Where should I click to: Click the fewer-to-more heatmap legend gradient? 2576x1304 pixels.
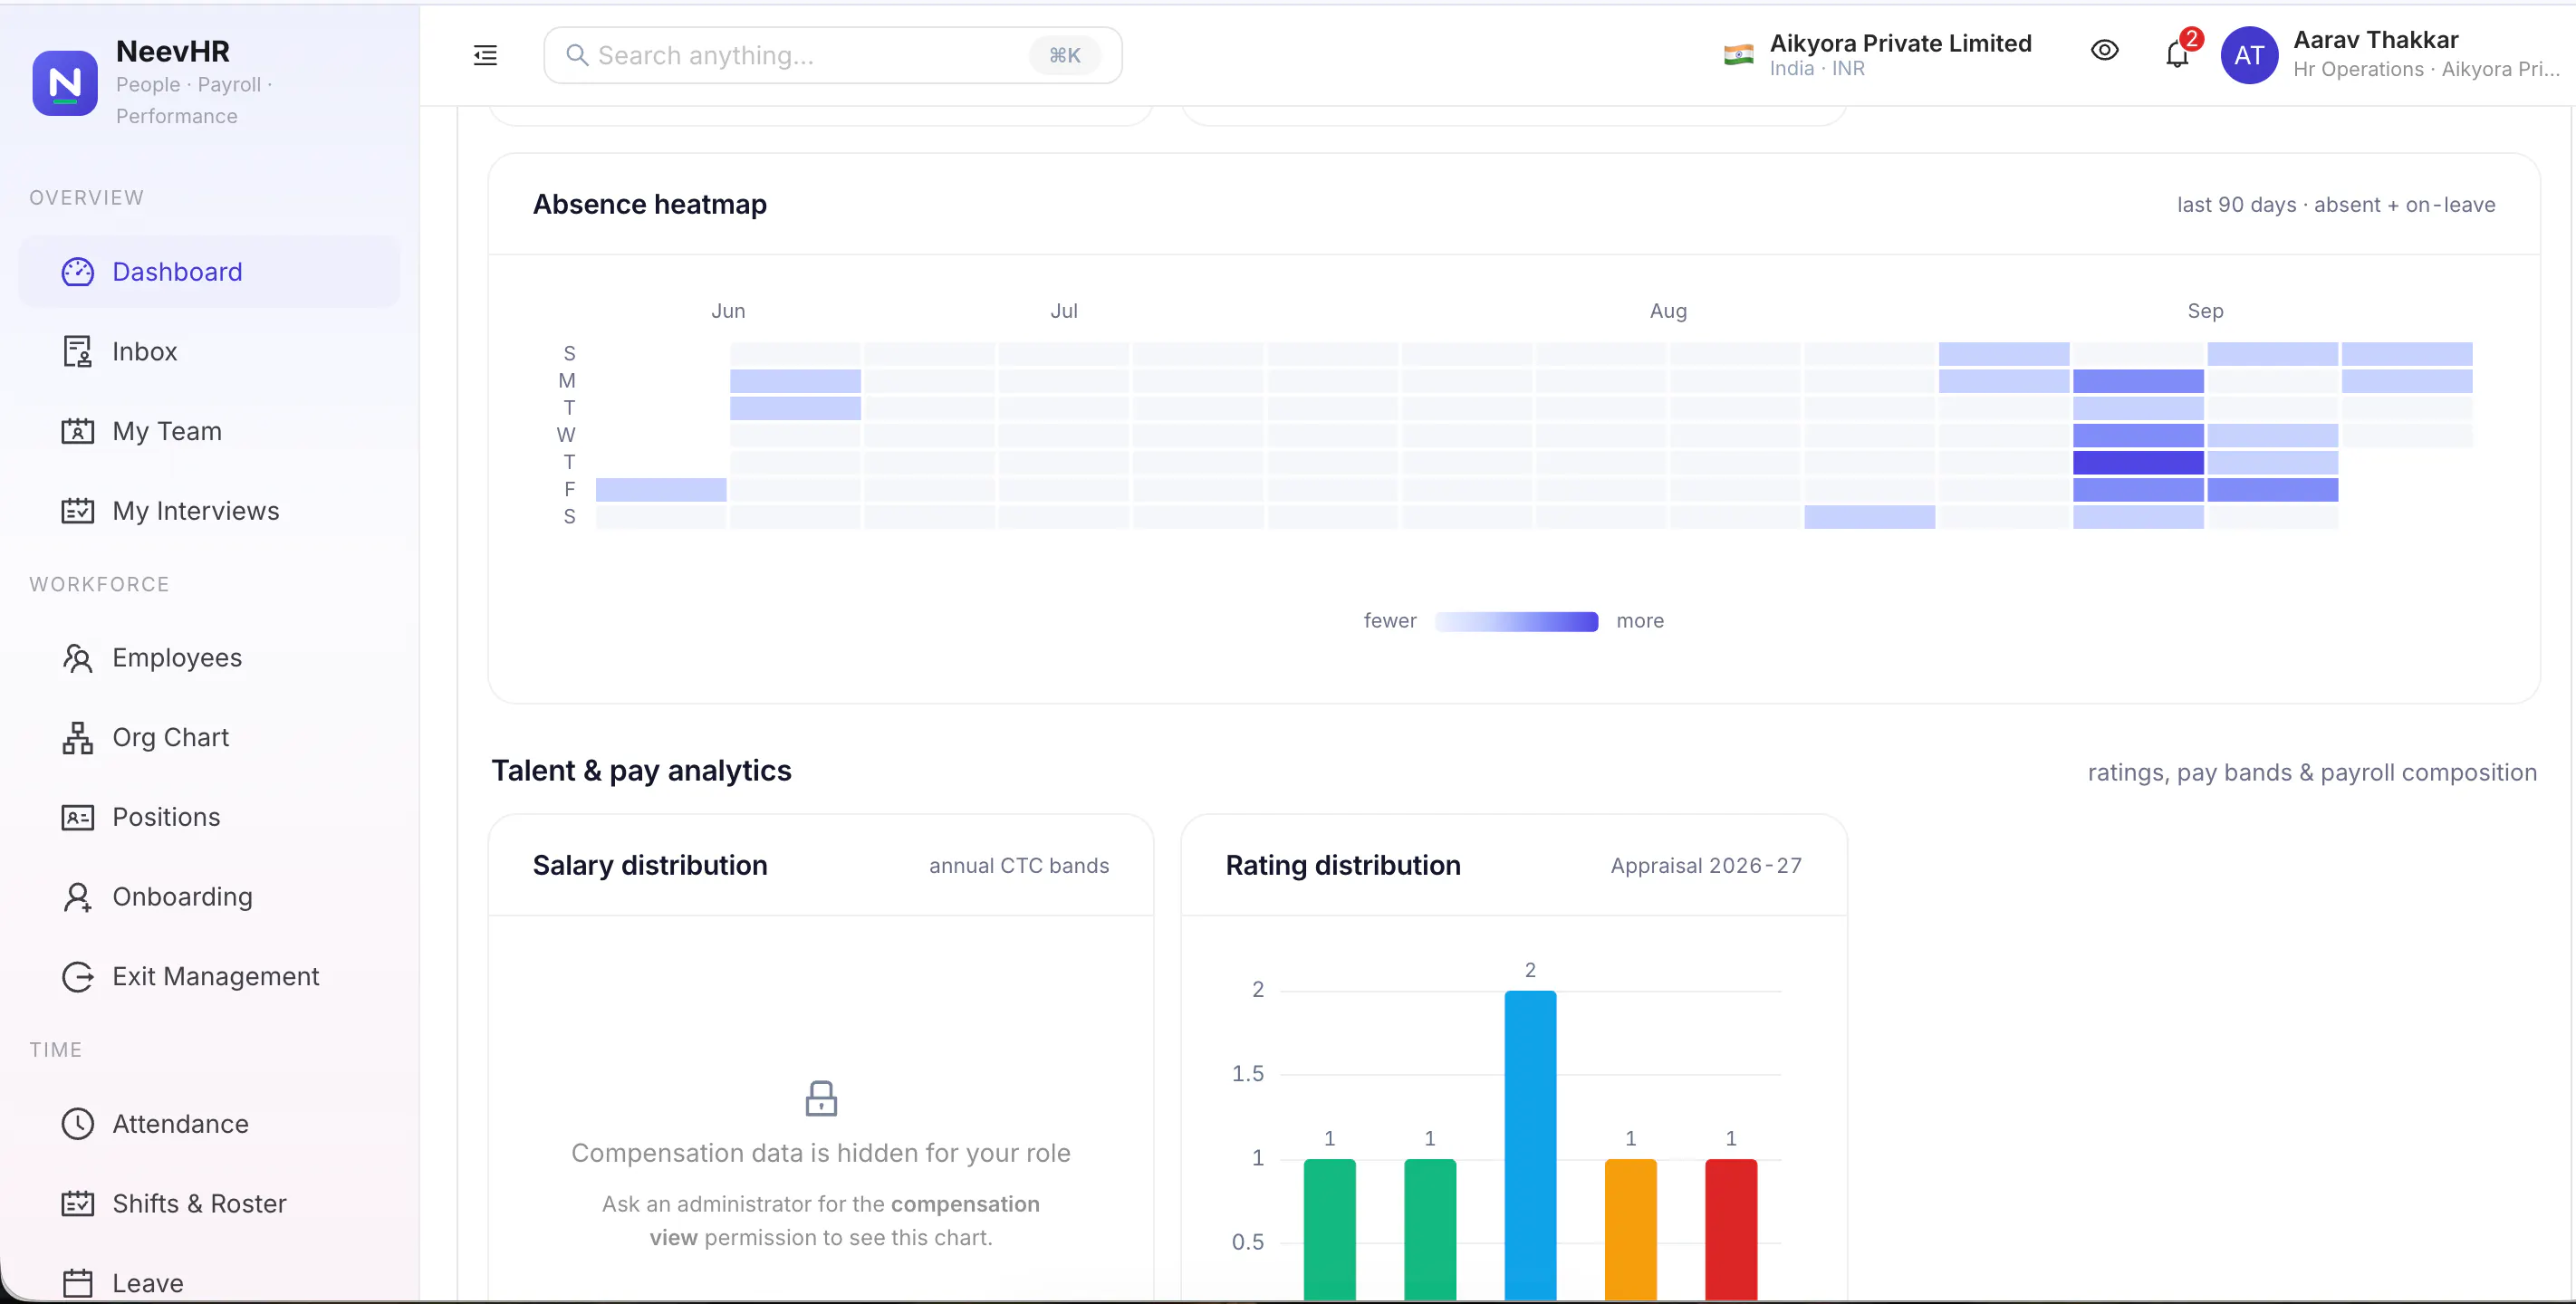(x=1516, y=621)
